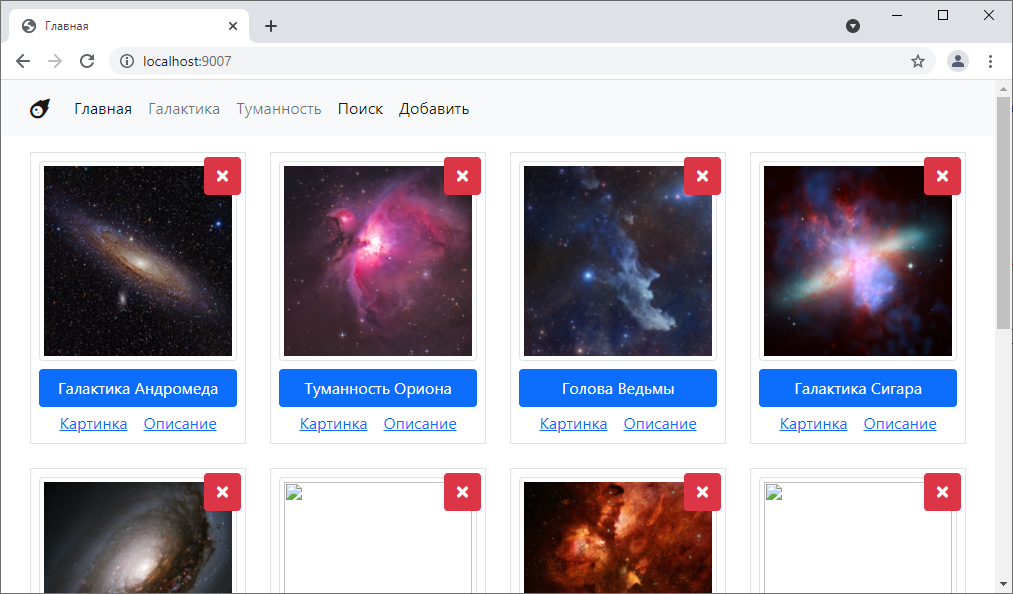1013x594 pixels.
Task: Remove the Туманность Ориона card
Action: pyautogui.click(x=462, y=176)
